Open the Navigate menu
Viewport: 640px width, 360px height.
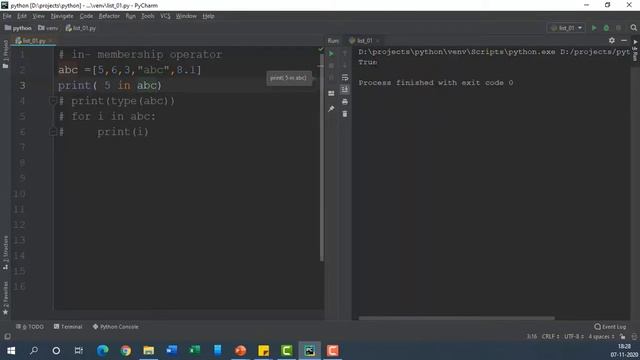62,16
